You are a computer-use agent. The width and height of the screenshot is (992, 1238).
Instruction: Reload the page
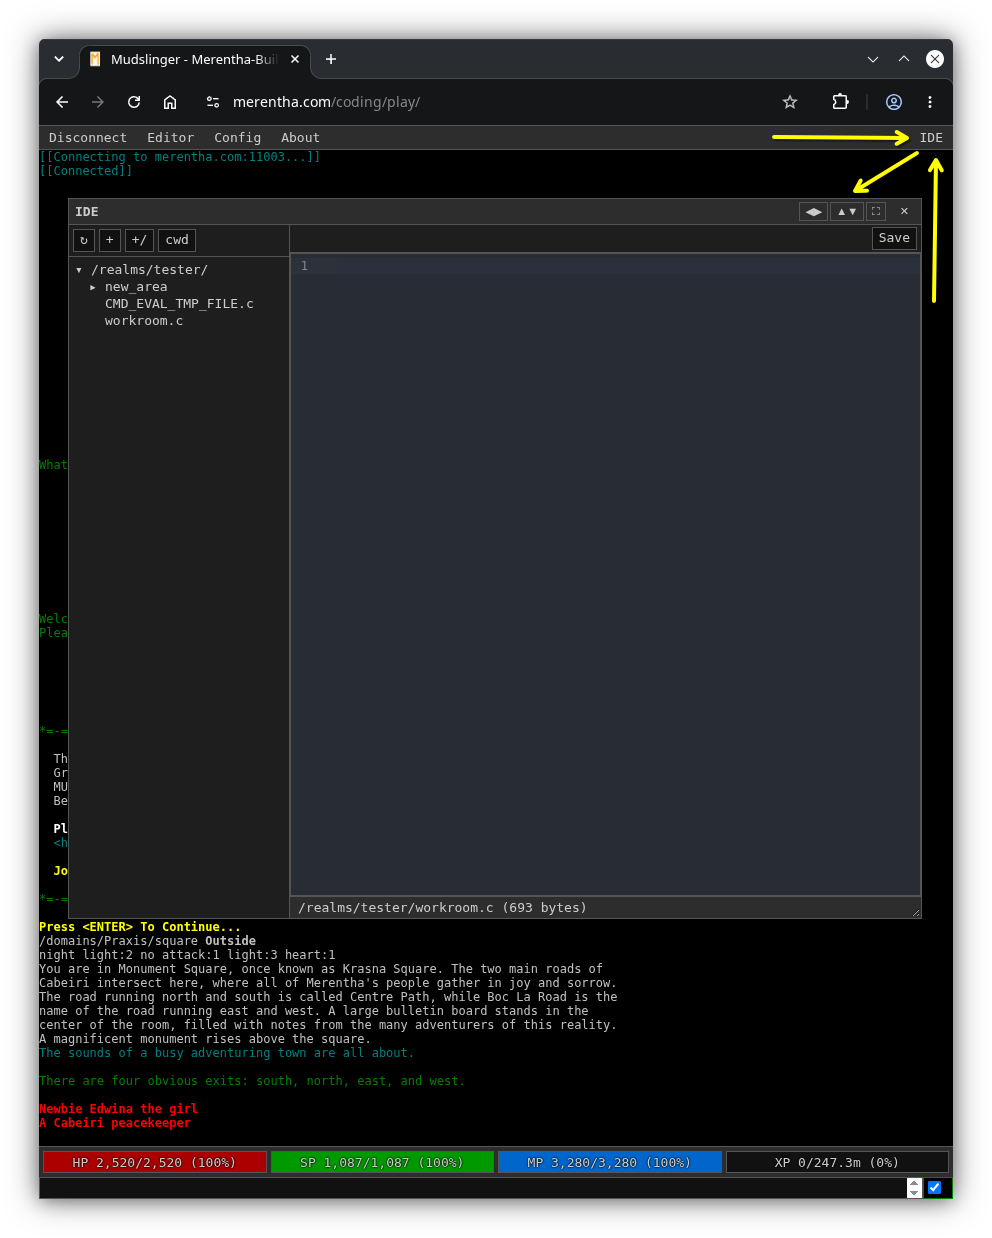pyautogui.click(x=134, y=102)
